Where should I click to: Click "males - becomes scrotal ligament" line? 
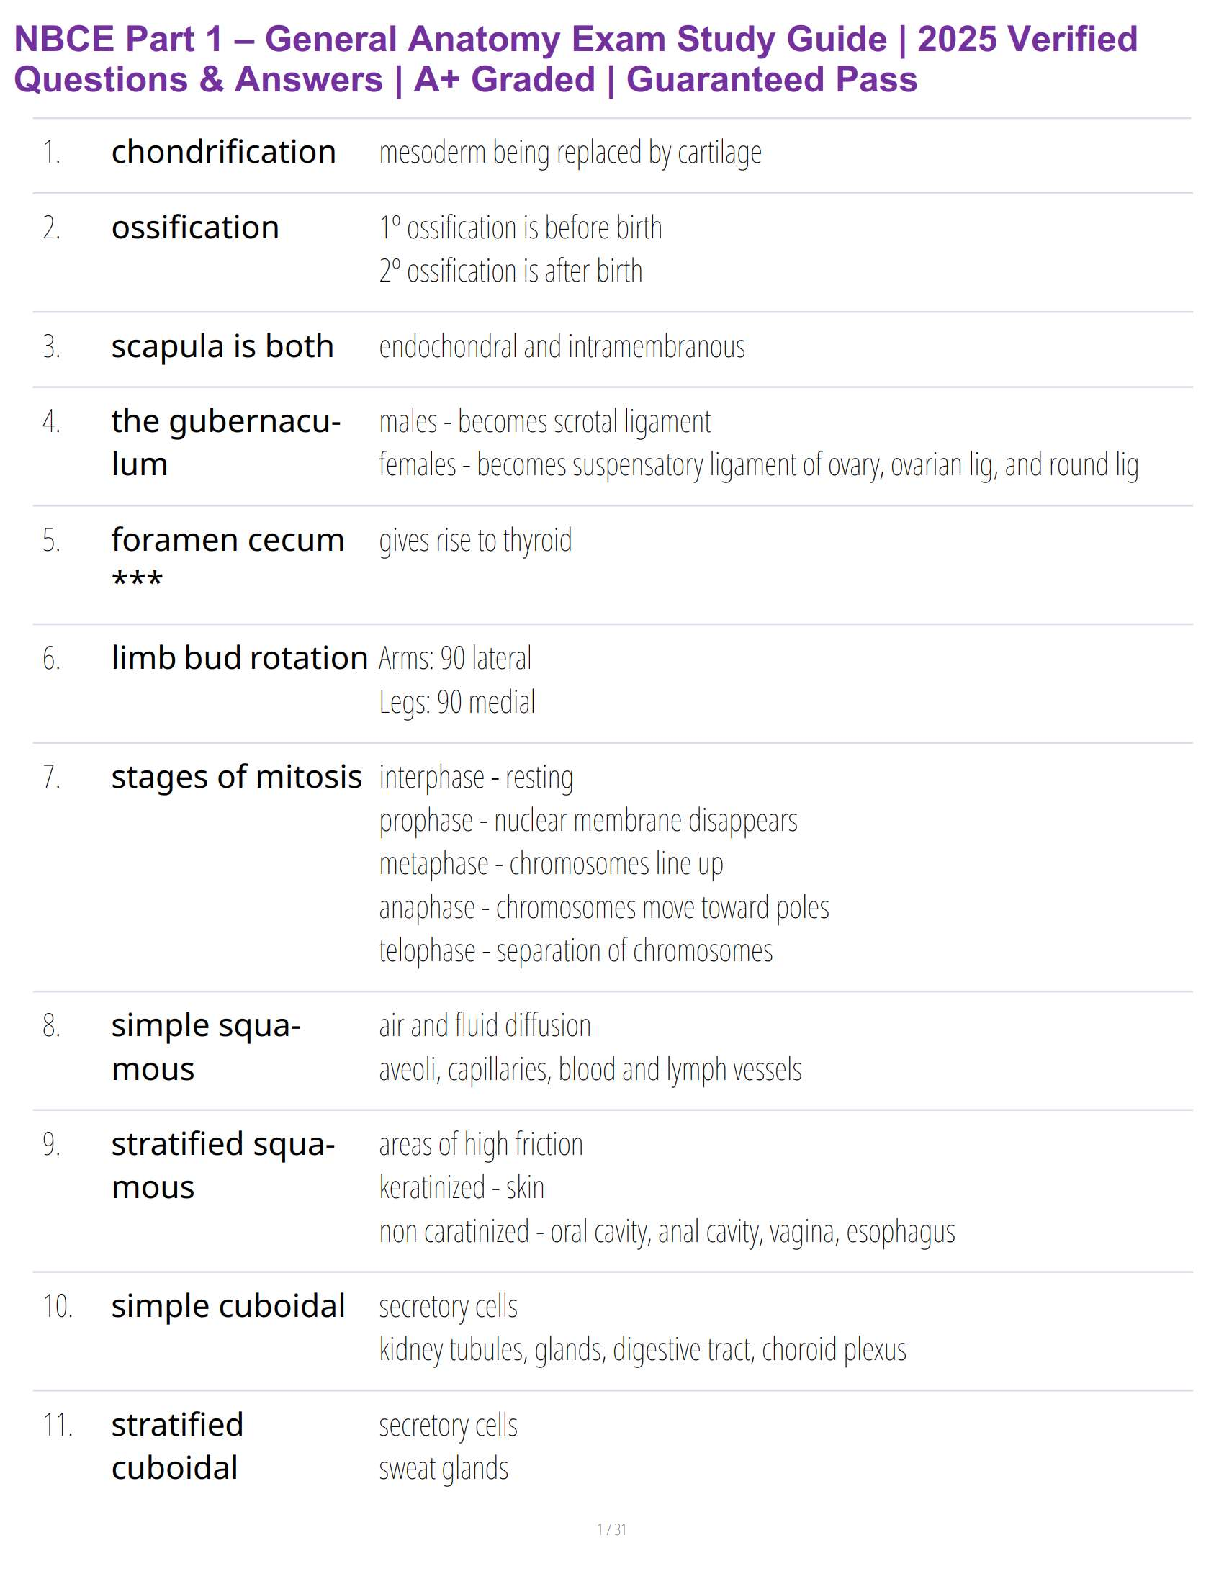(x=545, y=422)
